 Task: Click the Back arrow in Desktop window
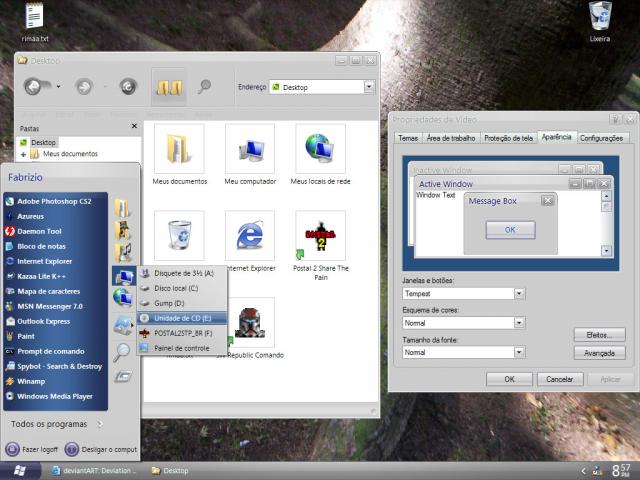point(35,87)
